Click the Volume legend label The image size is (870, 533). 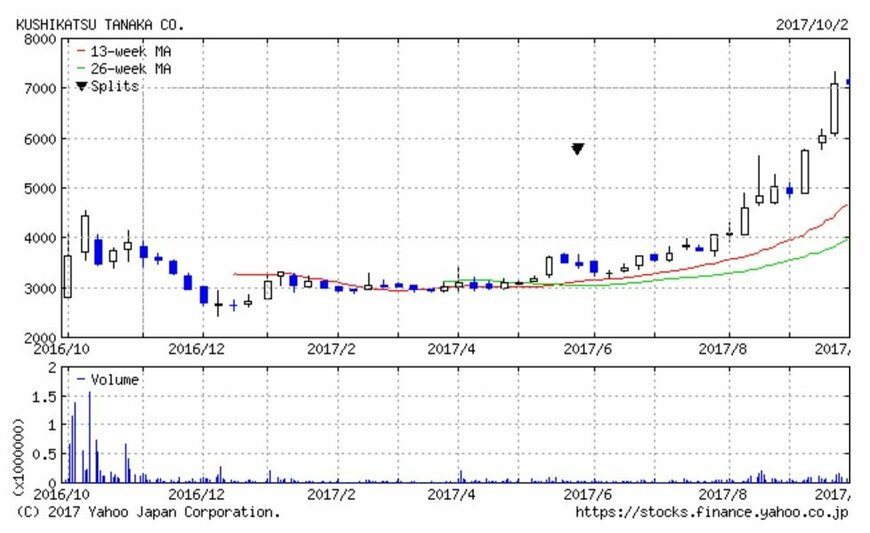[114, 380]
